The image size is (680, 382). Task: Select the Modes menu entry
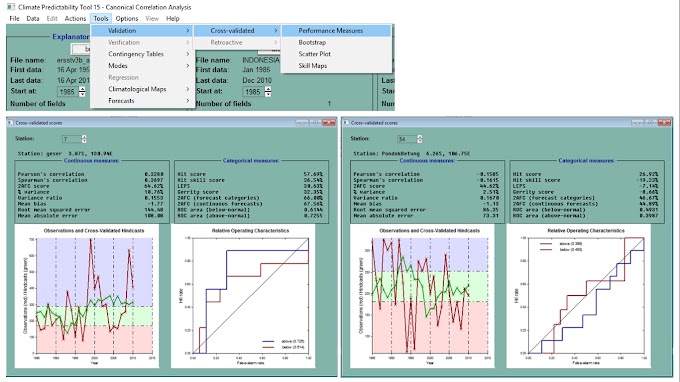coord(142,66)
